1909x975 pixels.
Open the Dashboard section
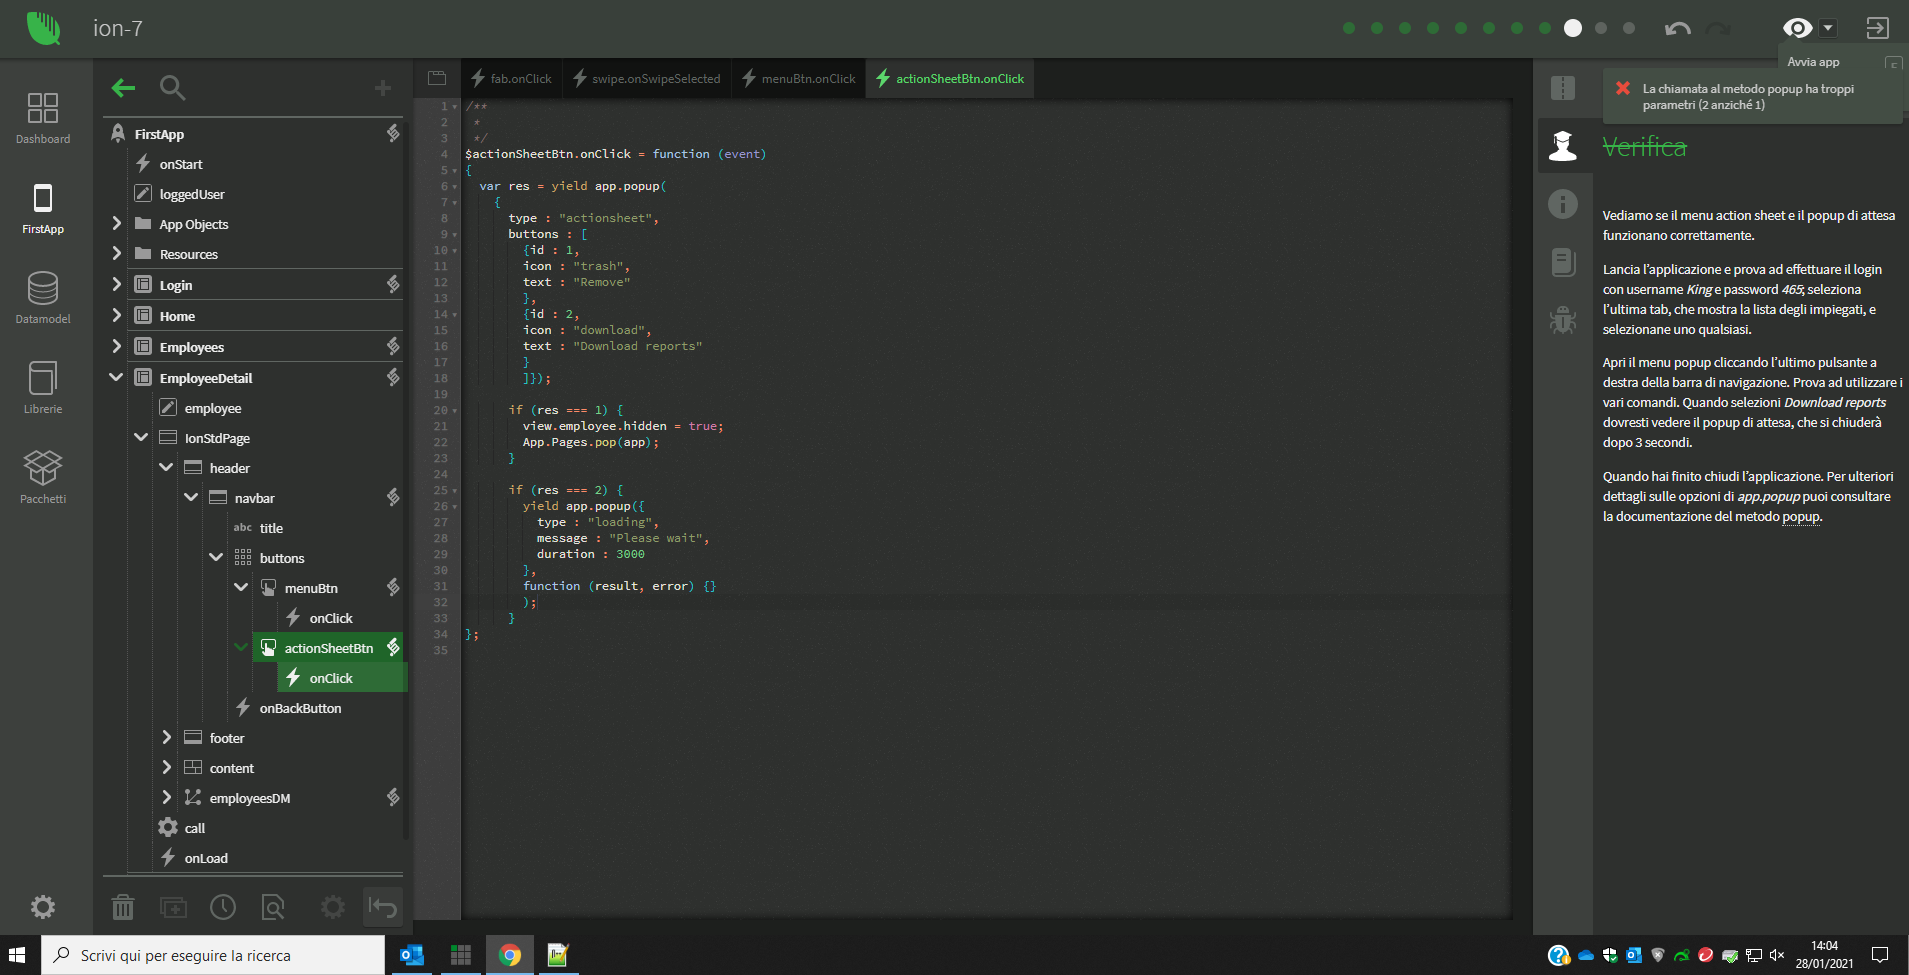pos(43,118)
